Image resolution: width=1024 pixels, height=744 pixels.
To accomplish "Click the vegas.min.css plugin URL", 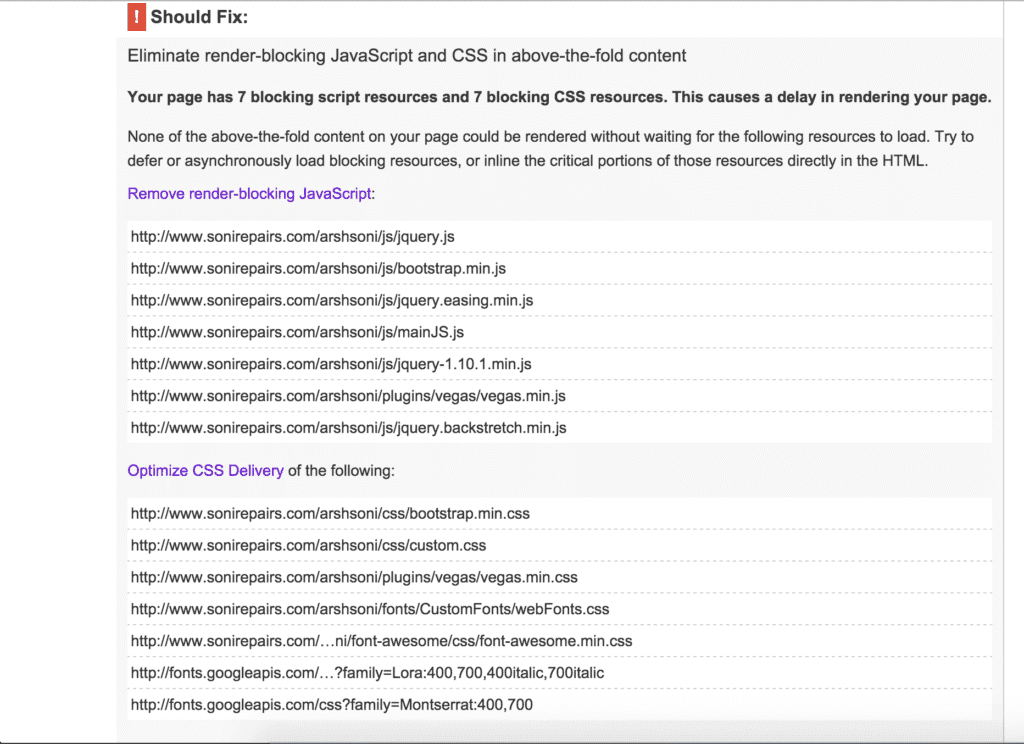I will click(354, 578).
